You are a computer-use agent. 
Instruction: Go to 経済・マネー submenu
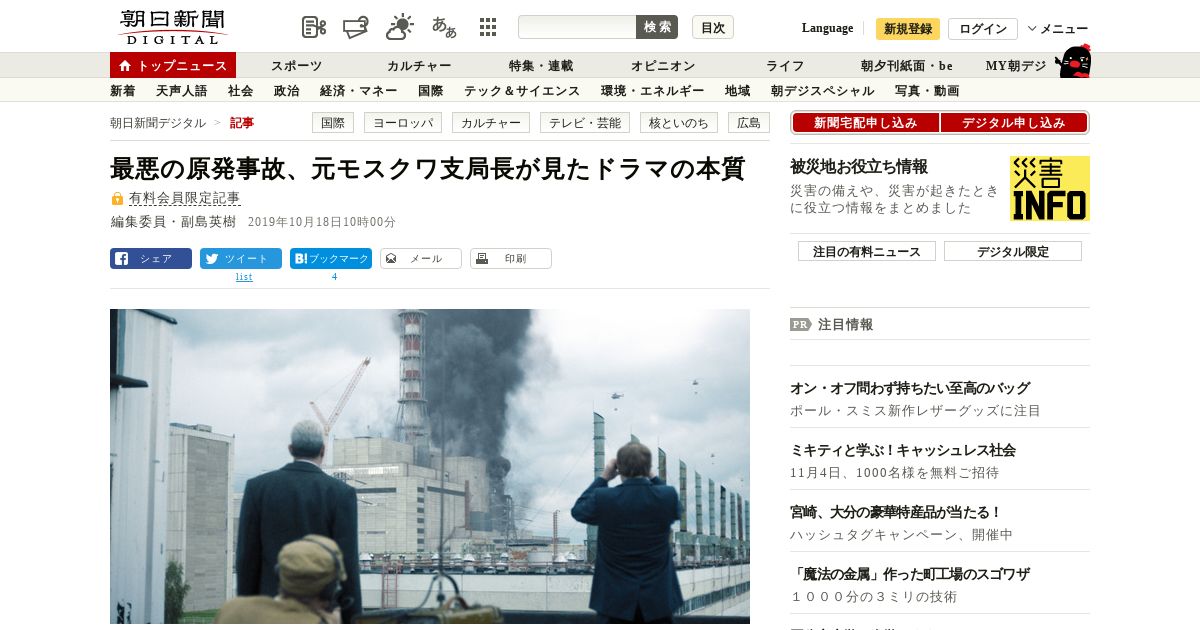pyautogui.click(x=359, y=91)
